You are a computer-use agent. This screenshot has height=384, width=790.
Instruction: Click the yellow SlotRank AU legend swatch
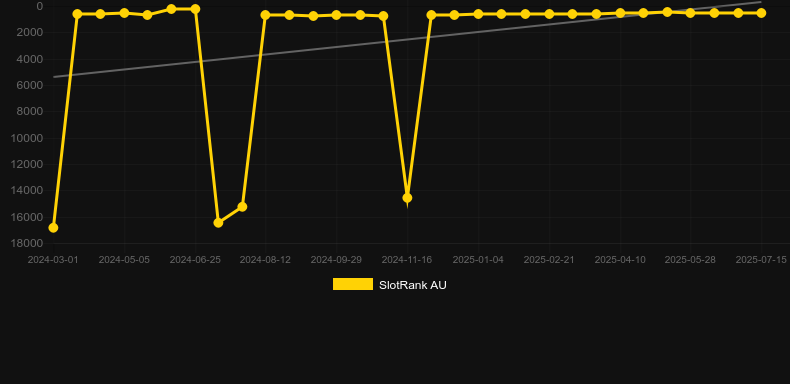[x=353, y=284]
